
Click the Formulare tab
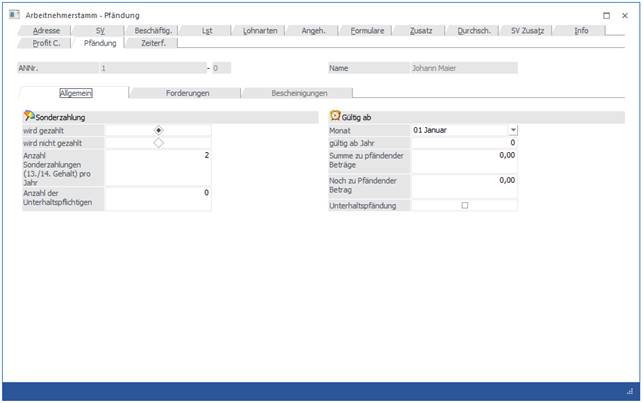pyautogui.click(x=367, y=31)
